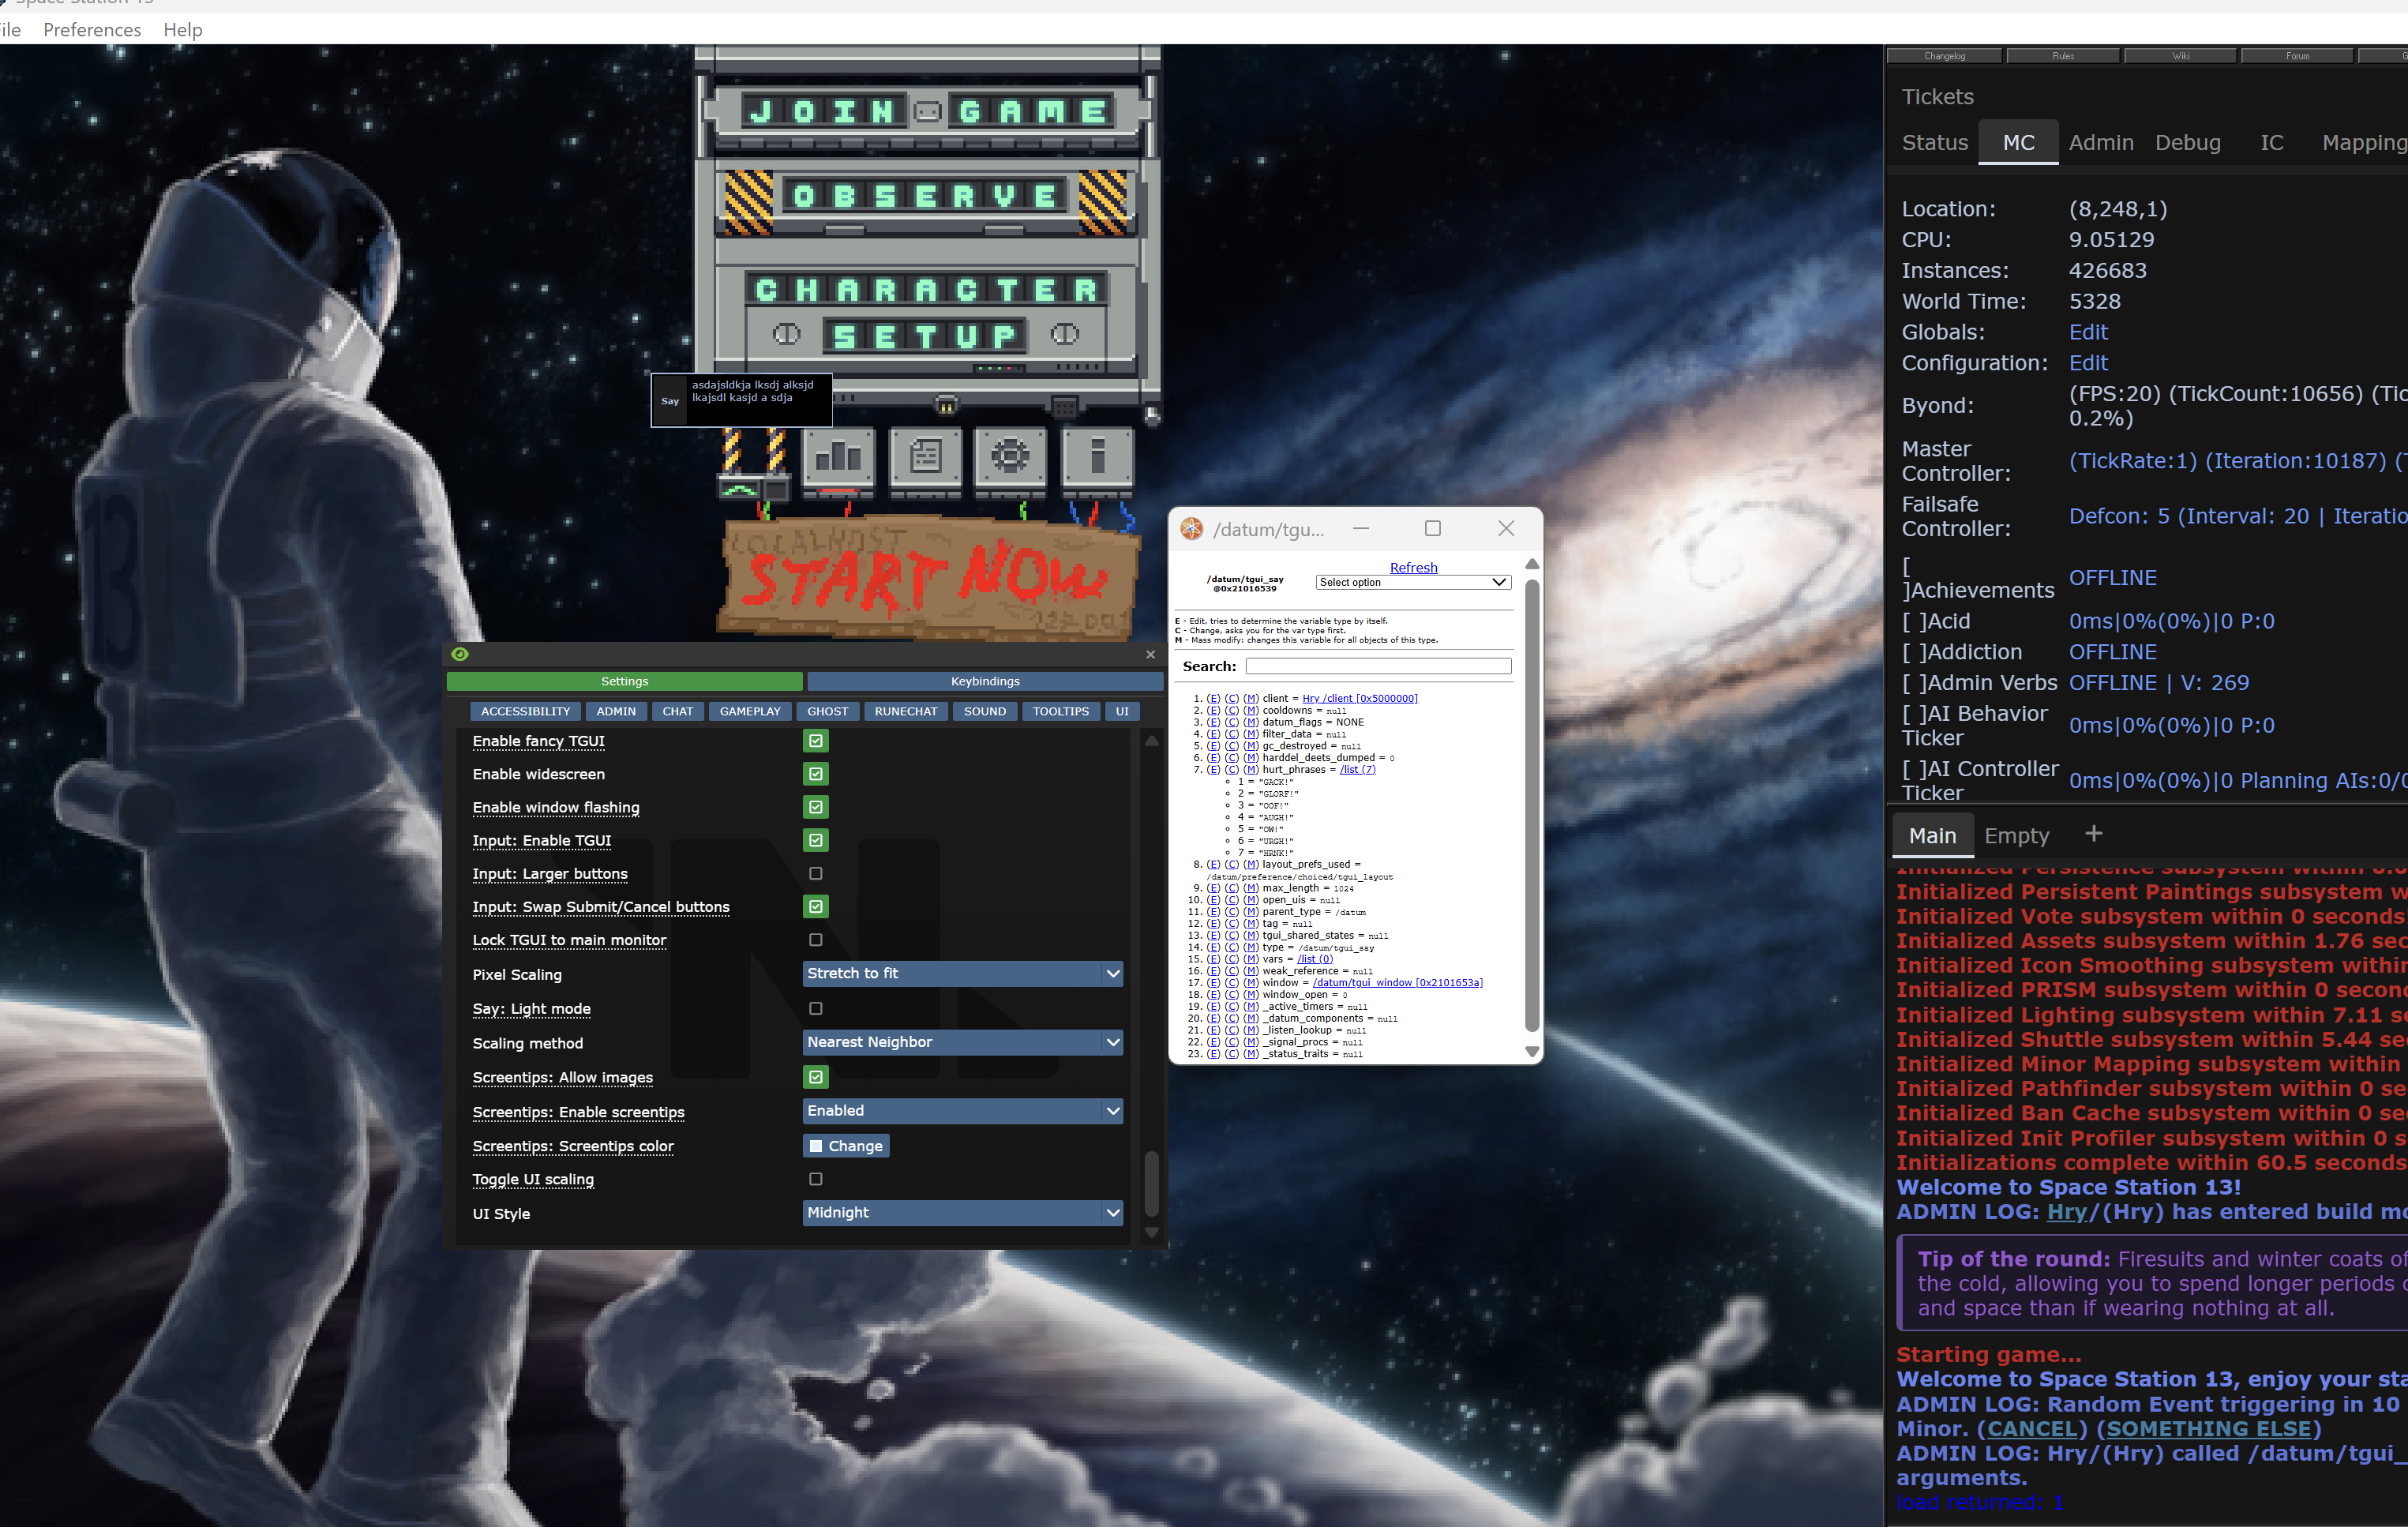The image size is (2408, 1527).
Task: Click the SOMETHING ELSE link in log
Action: pos(2208,1429)
